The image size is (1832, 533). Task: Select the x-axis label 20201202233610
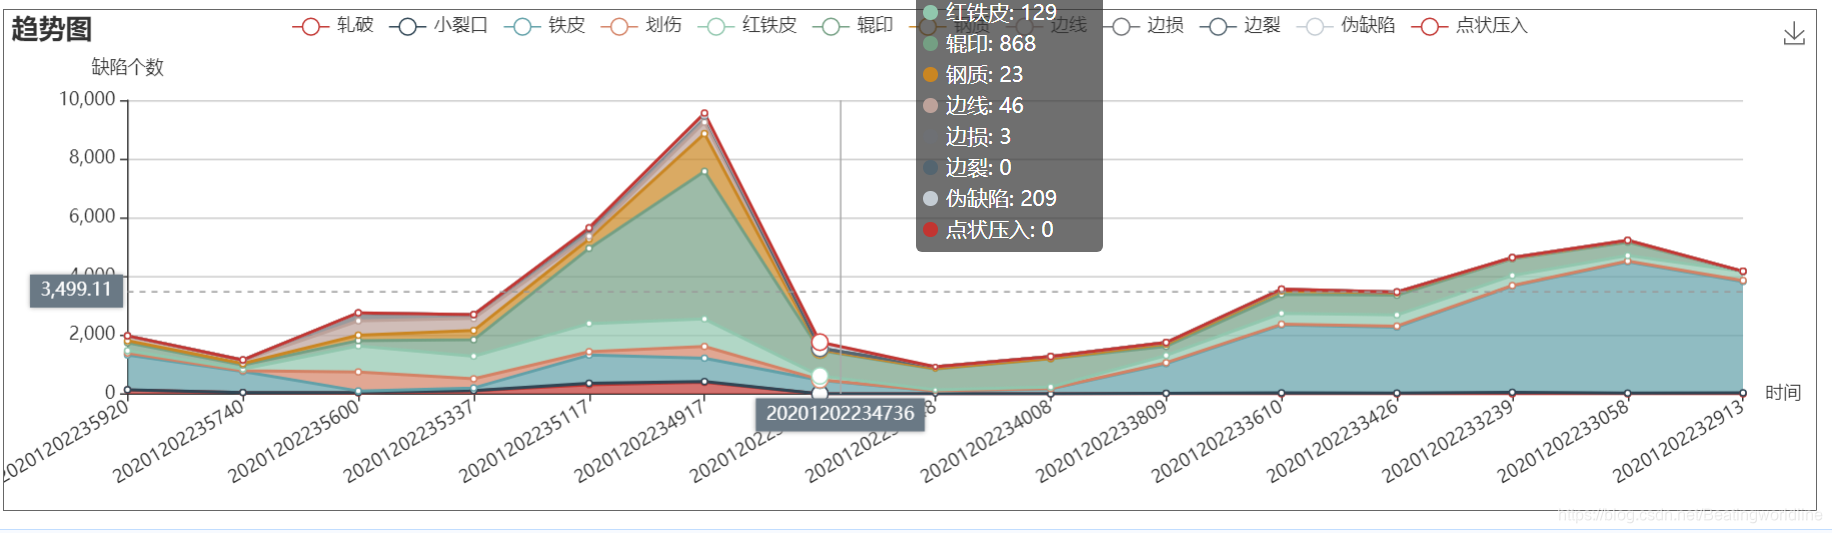pos(1218,441)
